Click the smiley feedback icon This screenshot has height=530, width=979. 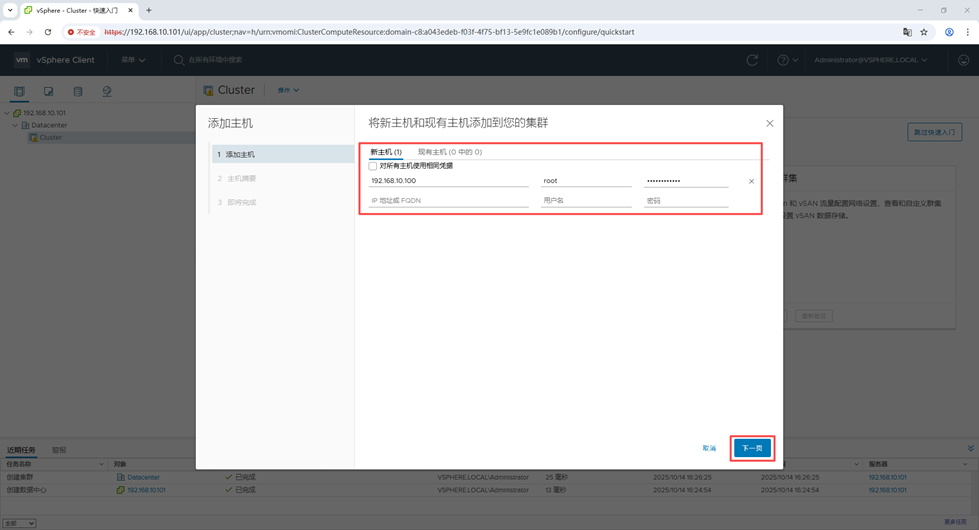[963, 60]
